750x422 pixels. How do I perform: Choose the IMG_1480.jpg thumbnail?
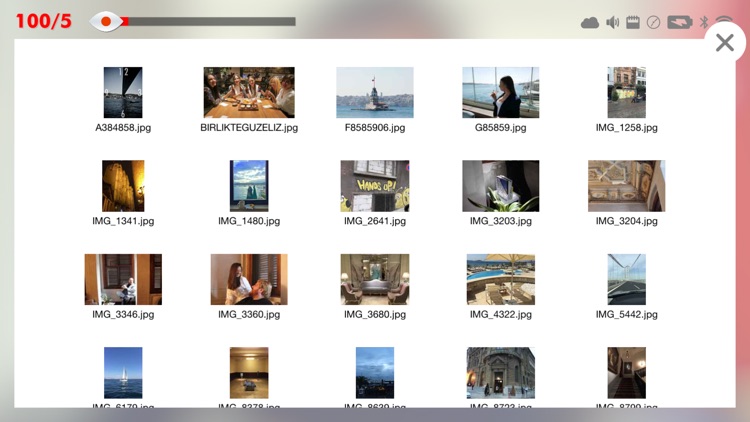tap(249, 186)
